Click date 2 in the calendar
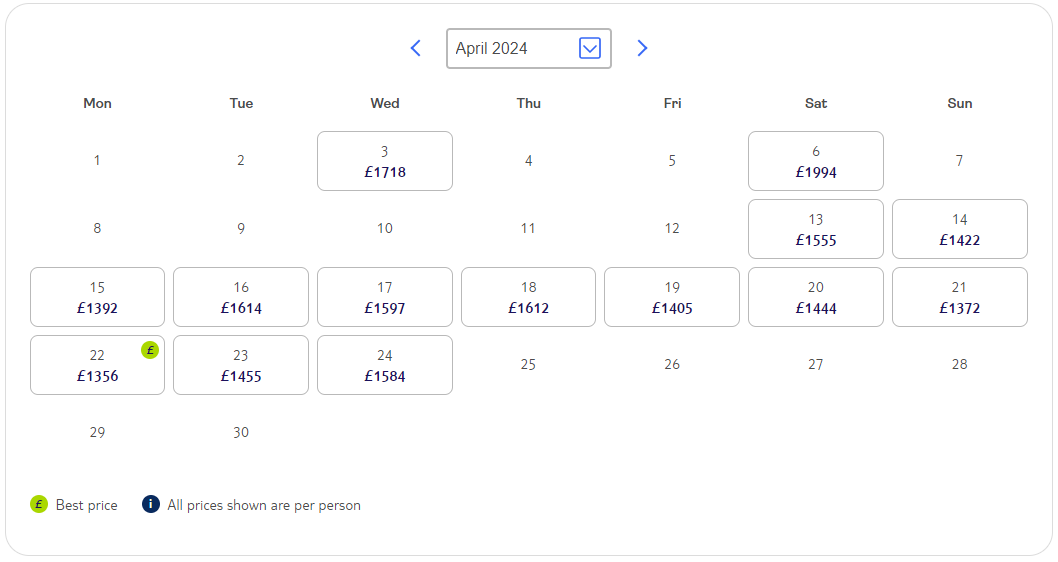 click(x=241, y=161)
